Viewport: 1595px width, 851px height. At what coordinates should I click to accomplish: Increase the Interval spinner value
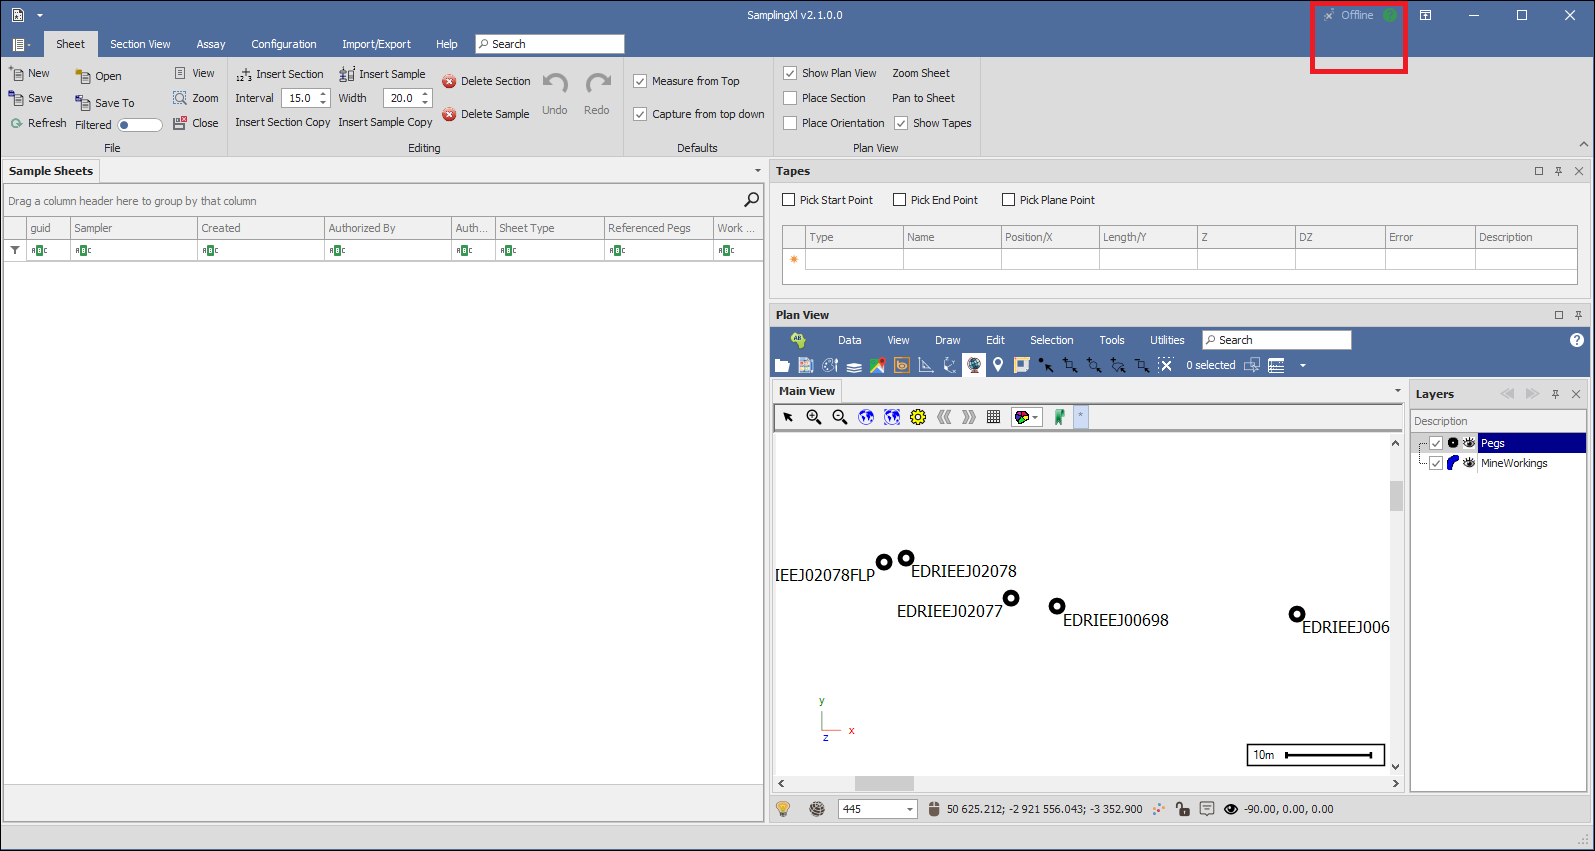[323, 94]
